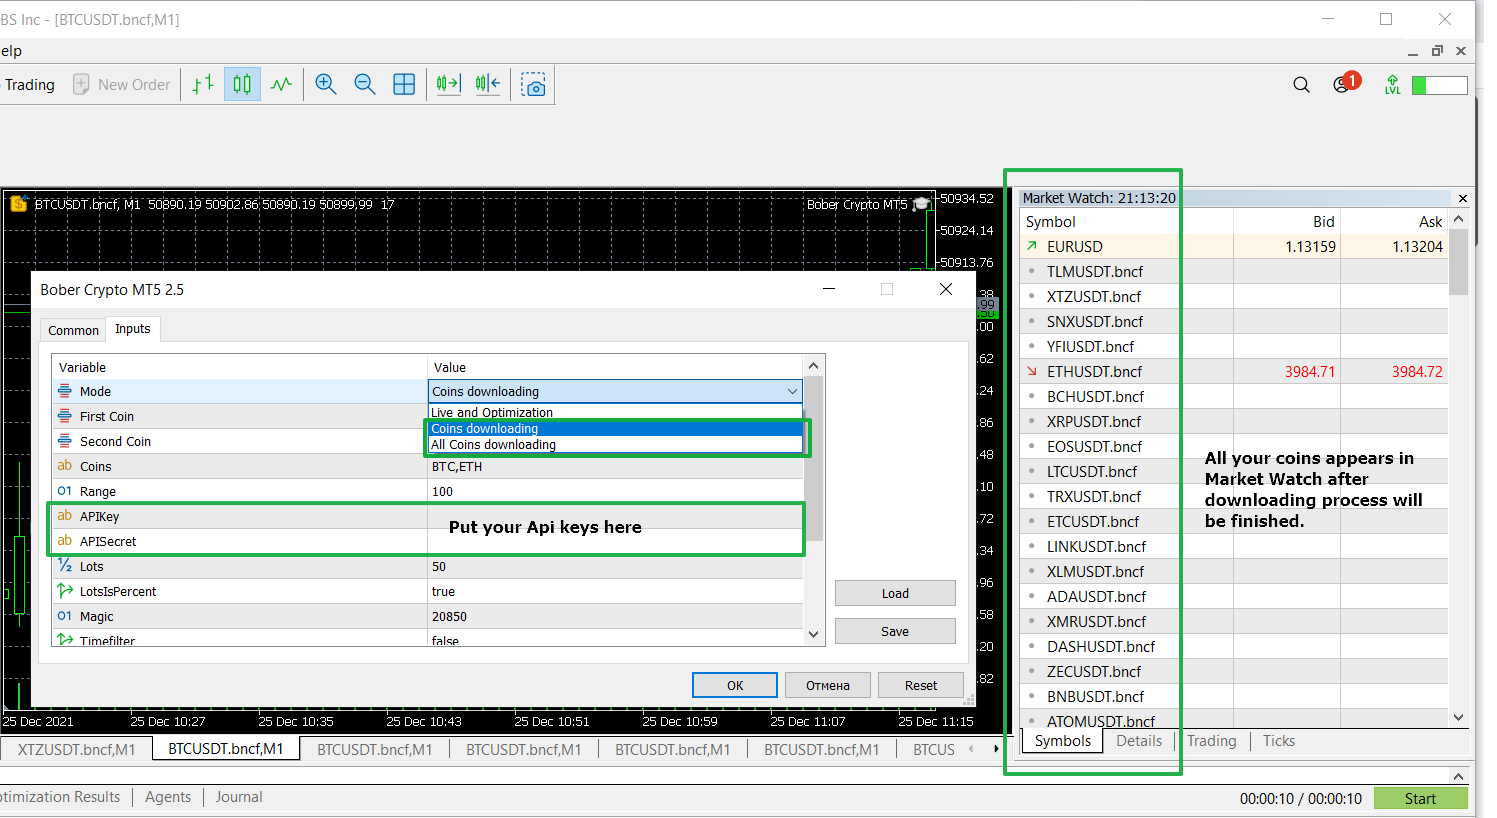Select the line chart icon

(x=281, y=85)
